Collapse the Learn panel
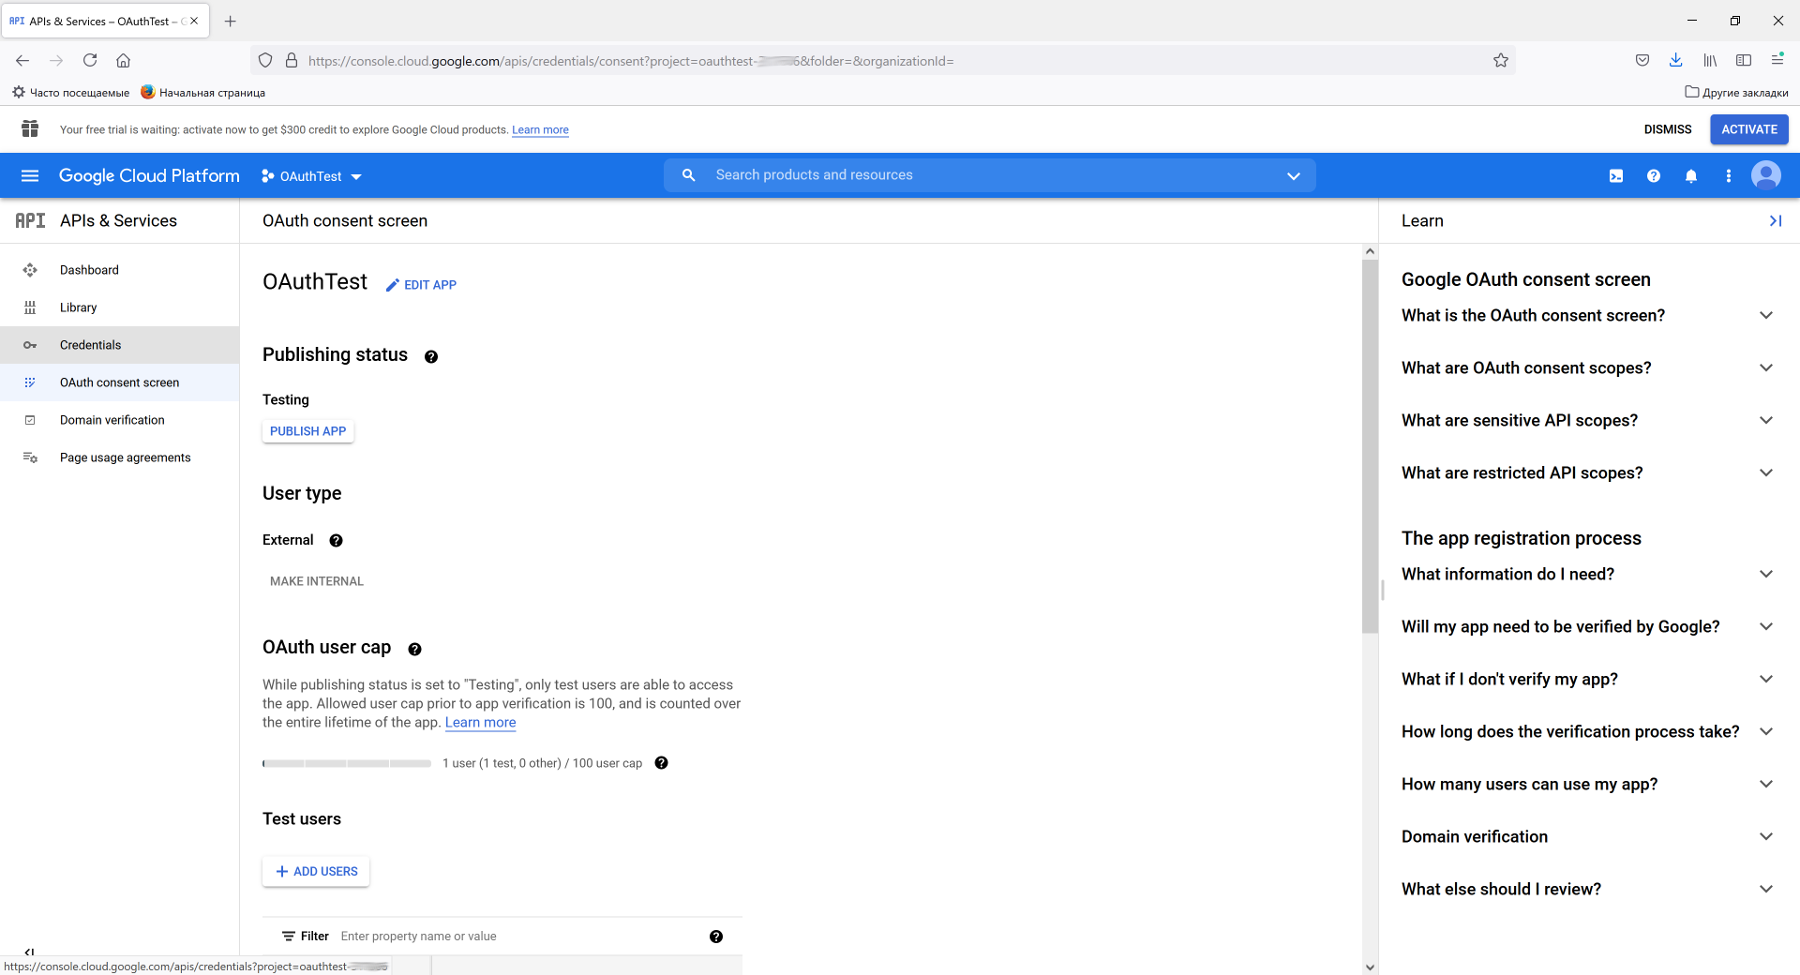This screenshot has width=1800, height=975. pos(1775,221)
